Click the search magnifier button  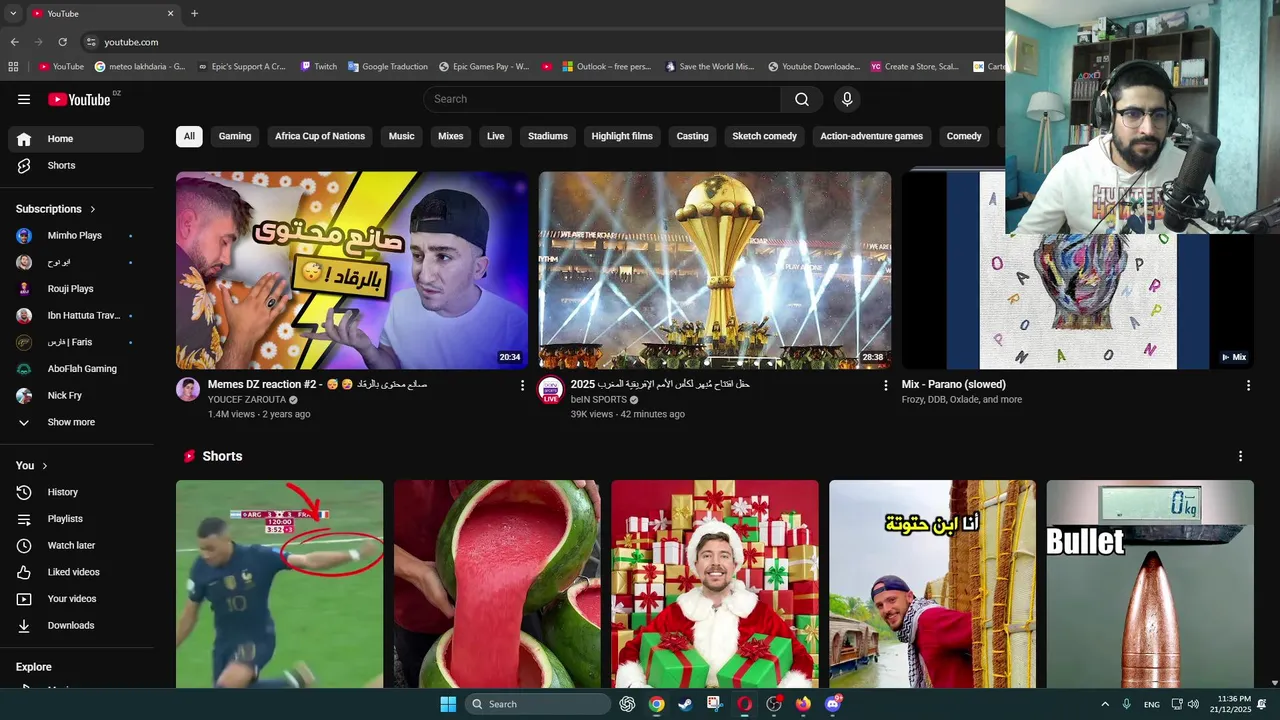point(802,99)
